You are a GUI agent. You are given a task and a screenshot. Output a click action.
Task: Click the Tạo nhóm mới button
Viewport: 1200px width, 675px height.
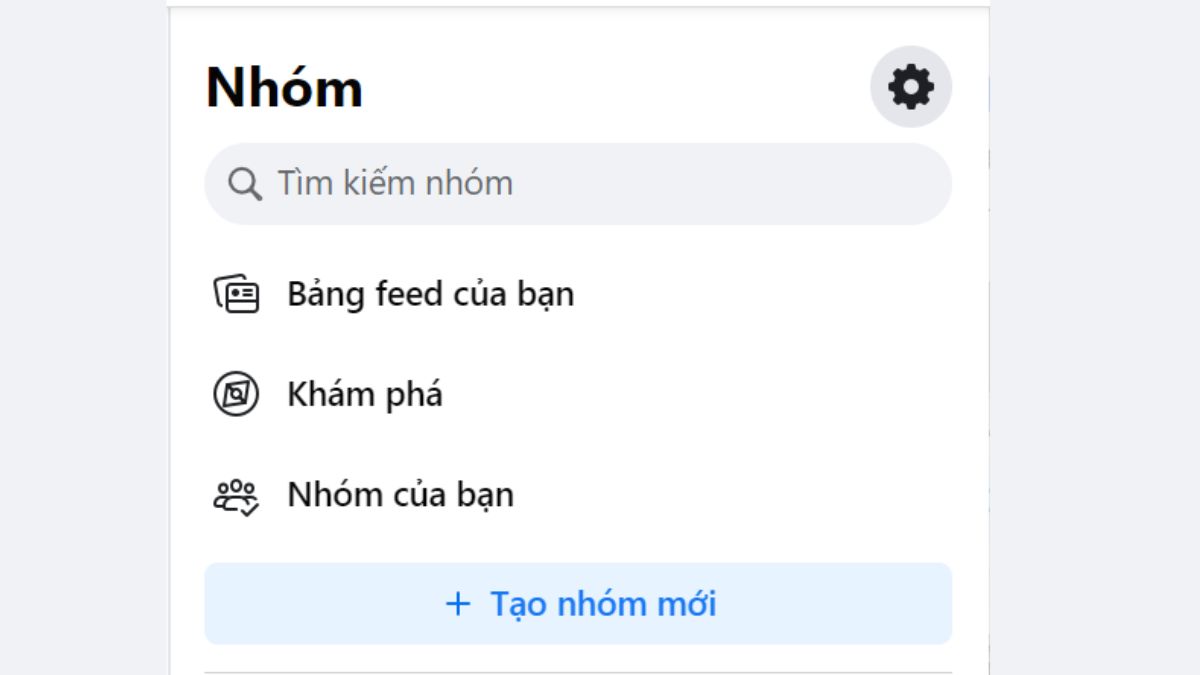[x=578, y=604]
